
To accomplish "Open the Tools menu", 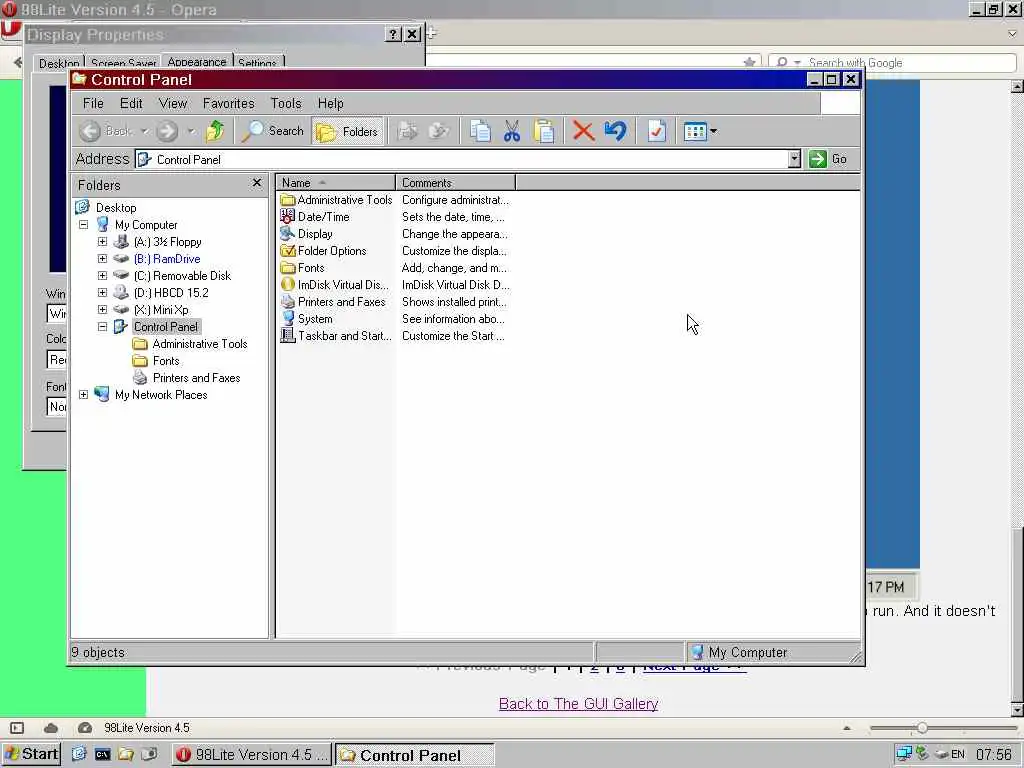I will [x=286, y=103].
